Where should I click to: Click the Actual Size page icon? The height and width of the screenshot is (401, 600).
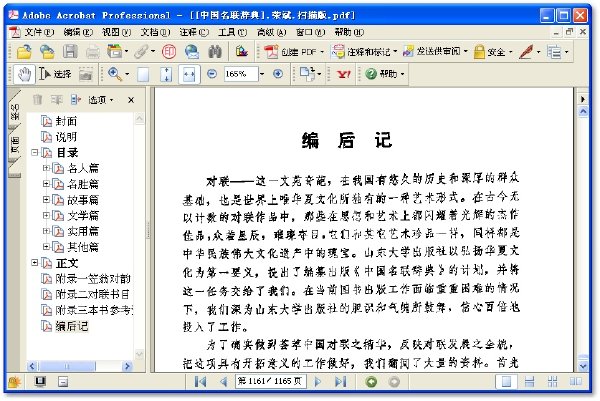tap(143, 74)
